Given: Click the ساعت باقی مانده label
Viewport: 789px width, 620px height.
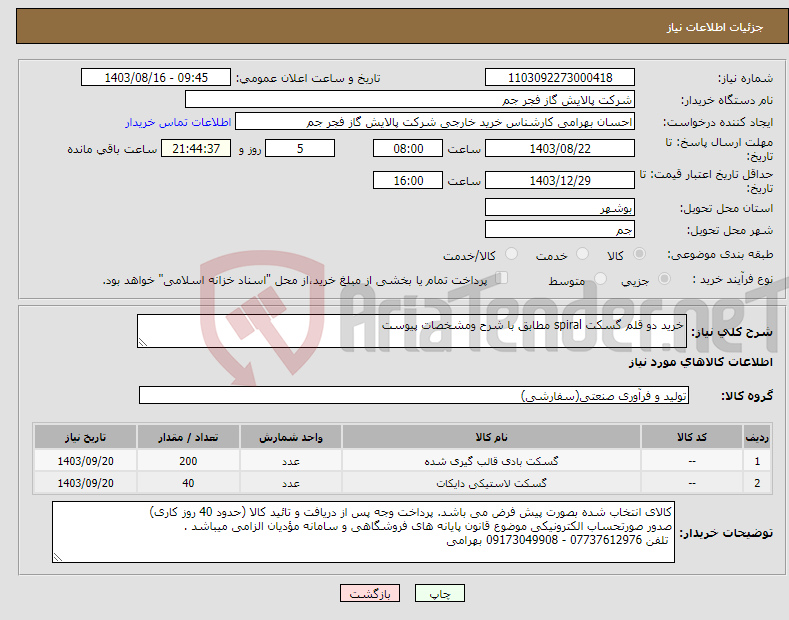Looking at the screenshot, I should [x=112, y=149].
